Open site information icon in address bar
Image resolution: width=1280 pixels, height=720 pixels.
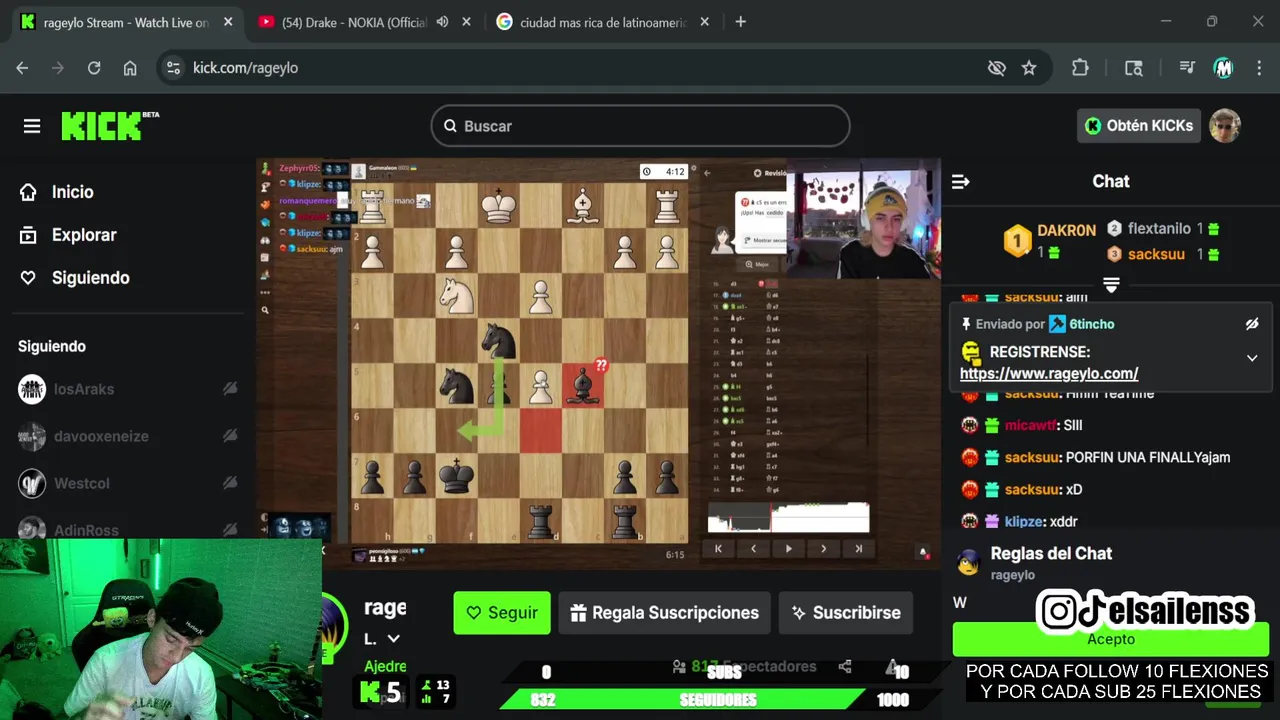click(173, 68)
